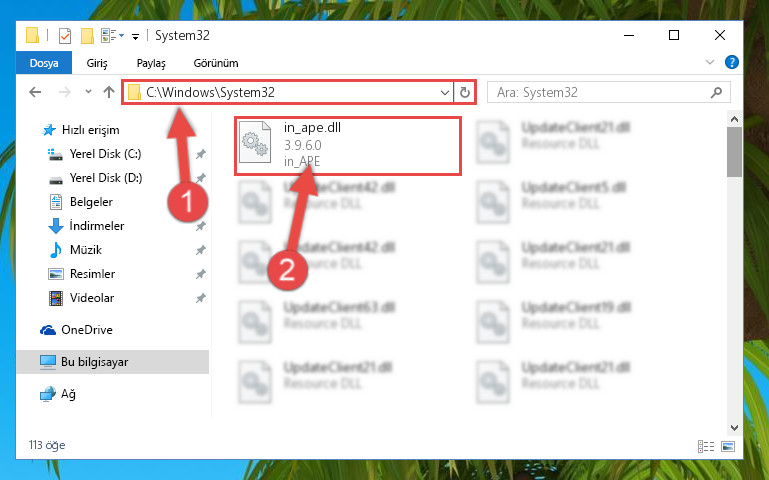
Task: Open recent locations dropdown arrow
Action: [x=88, y=92]
